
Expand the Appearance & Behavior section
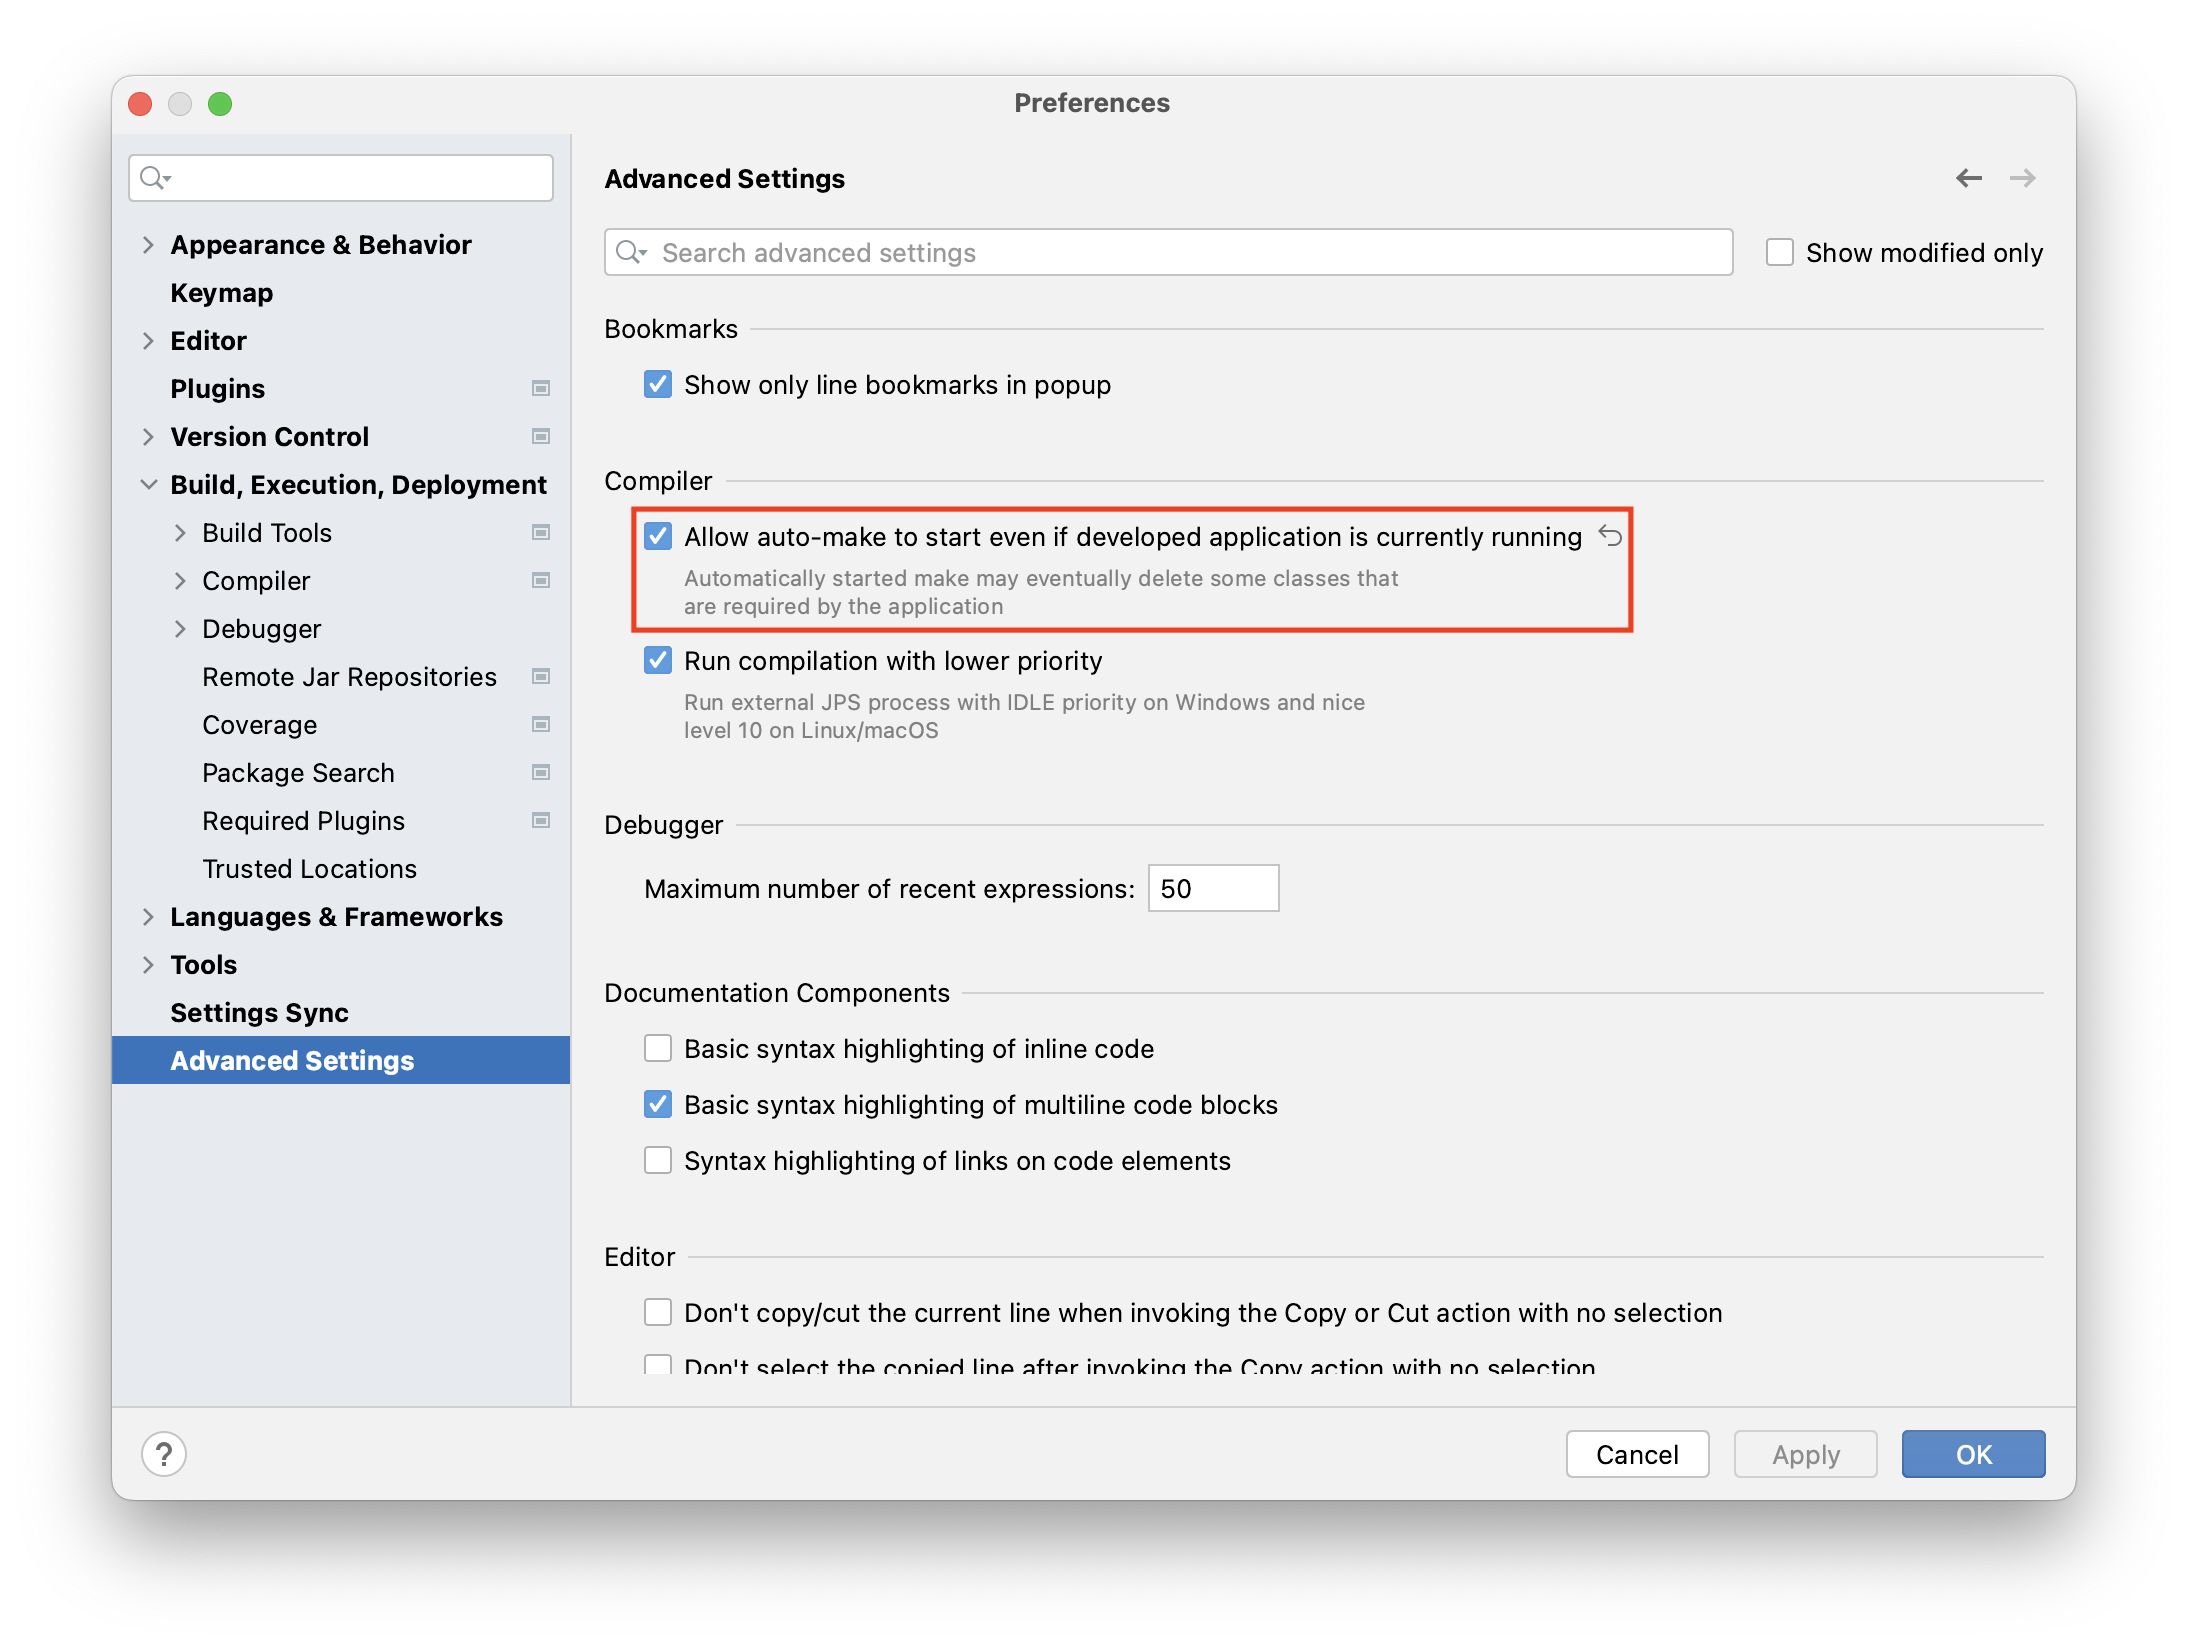(x=148, y=245)
